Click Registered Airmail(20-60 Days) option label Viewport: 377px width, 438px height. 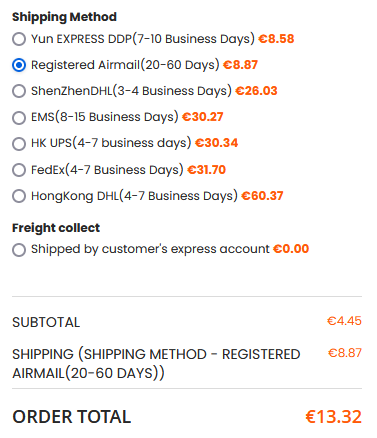tap(125, 65)
